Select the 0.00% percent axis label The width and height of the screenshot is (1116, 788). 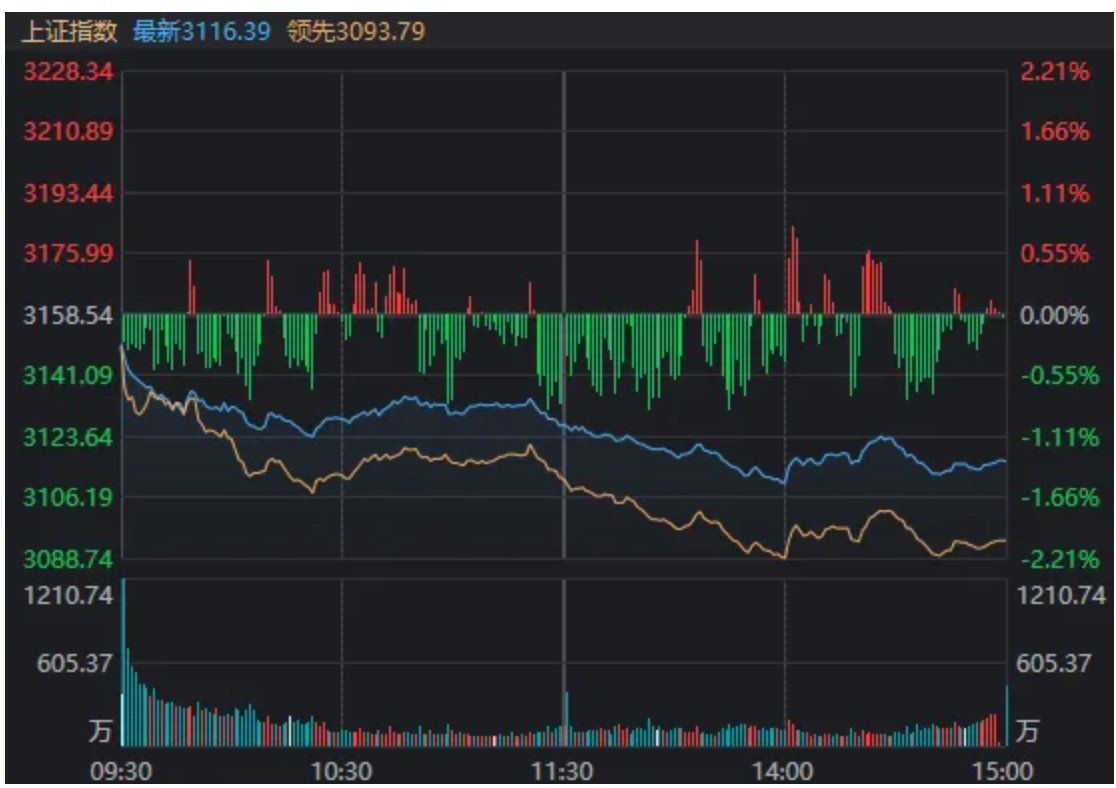1053,316
